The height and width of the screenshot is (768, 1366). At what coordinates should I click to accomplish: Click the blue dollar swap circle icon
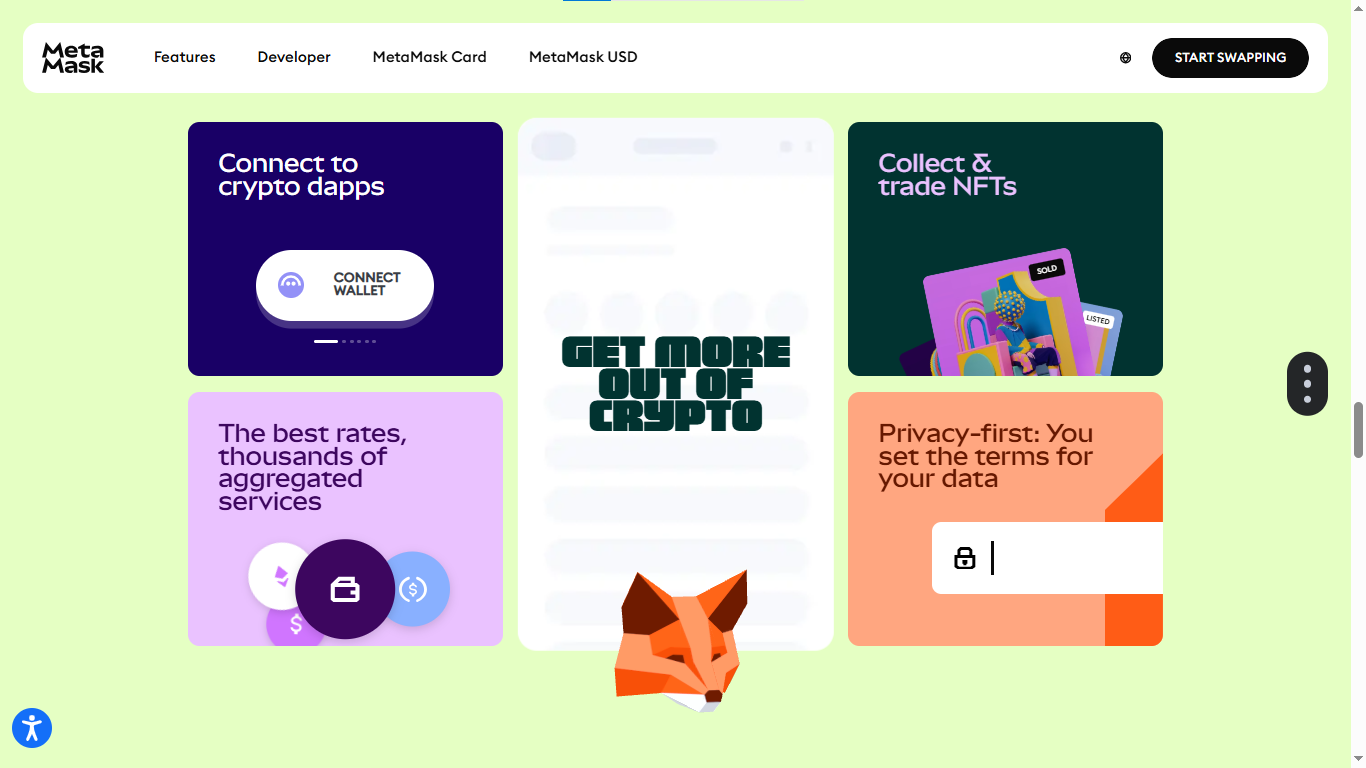pos(414,589)
